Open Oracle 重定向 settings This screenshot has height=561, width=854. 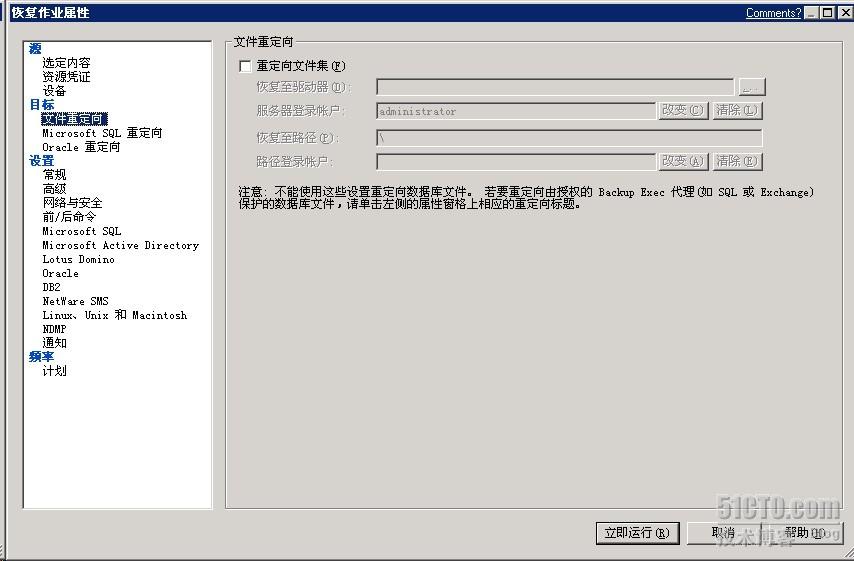[81, 147]
